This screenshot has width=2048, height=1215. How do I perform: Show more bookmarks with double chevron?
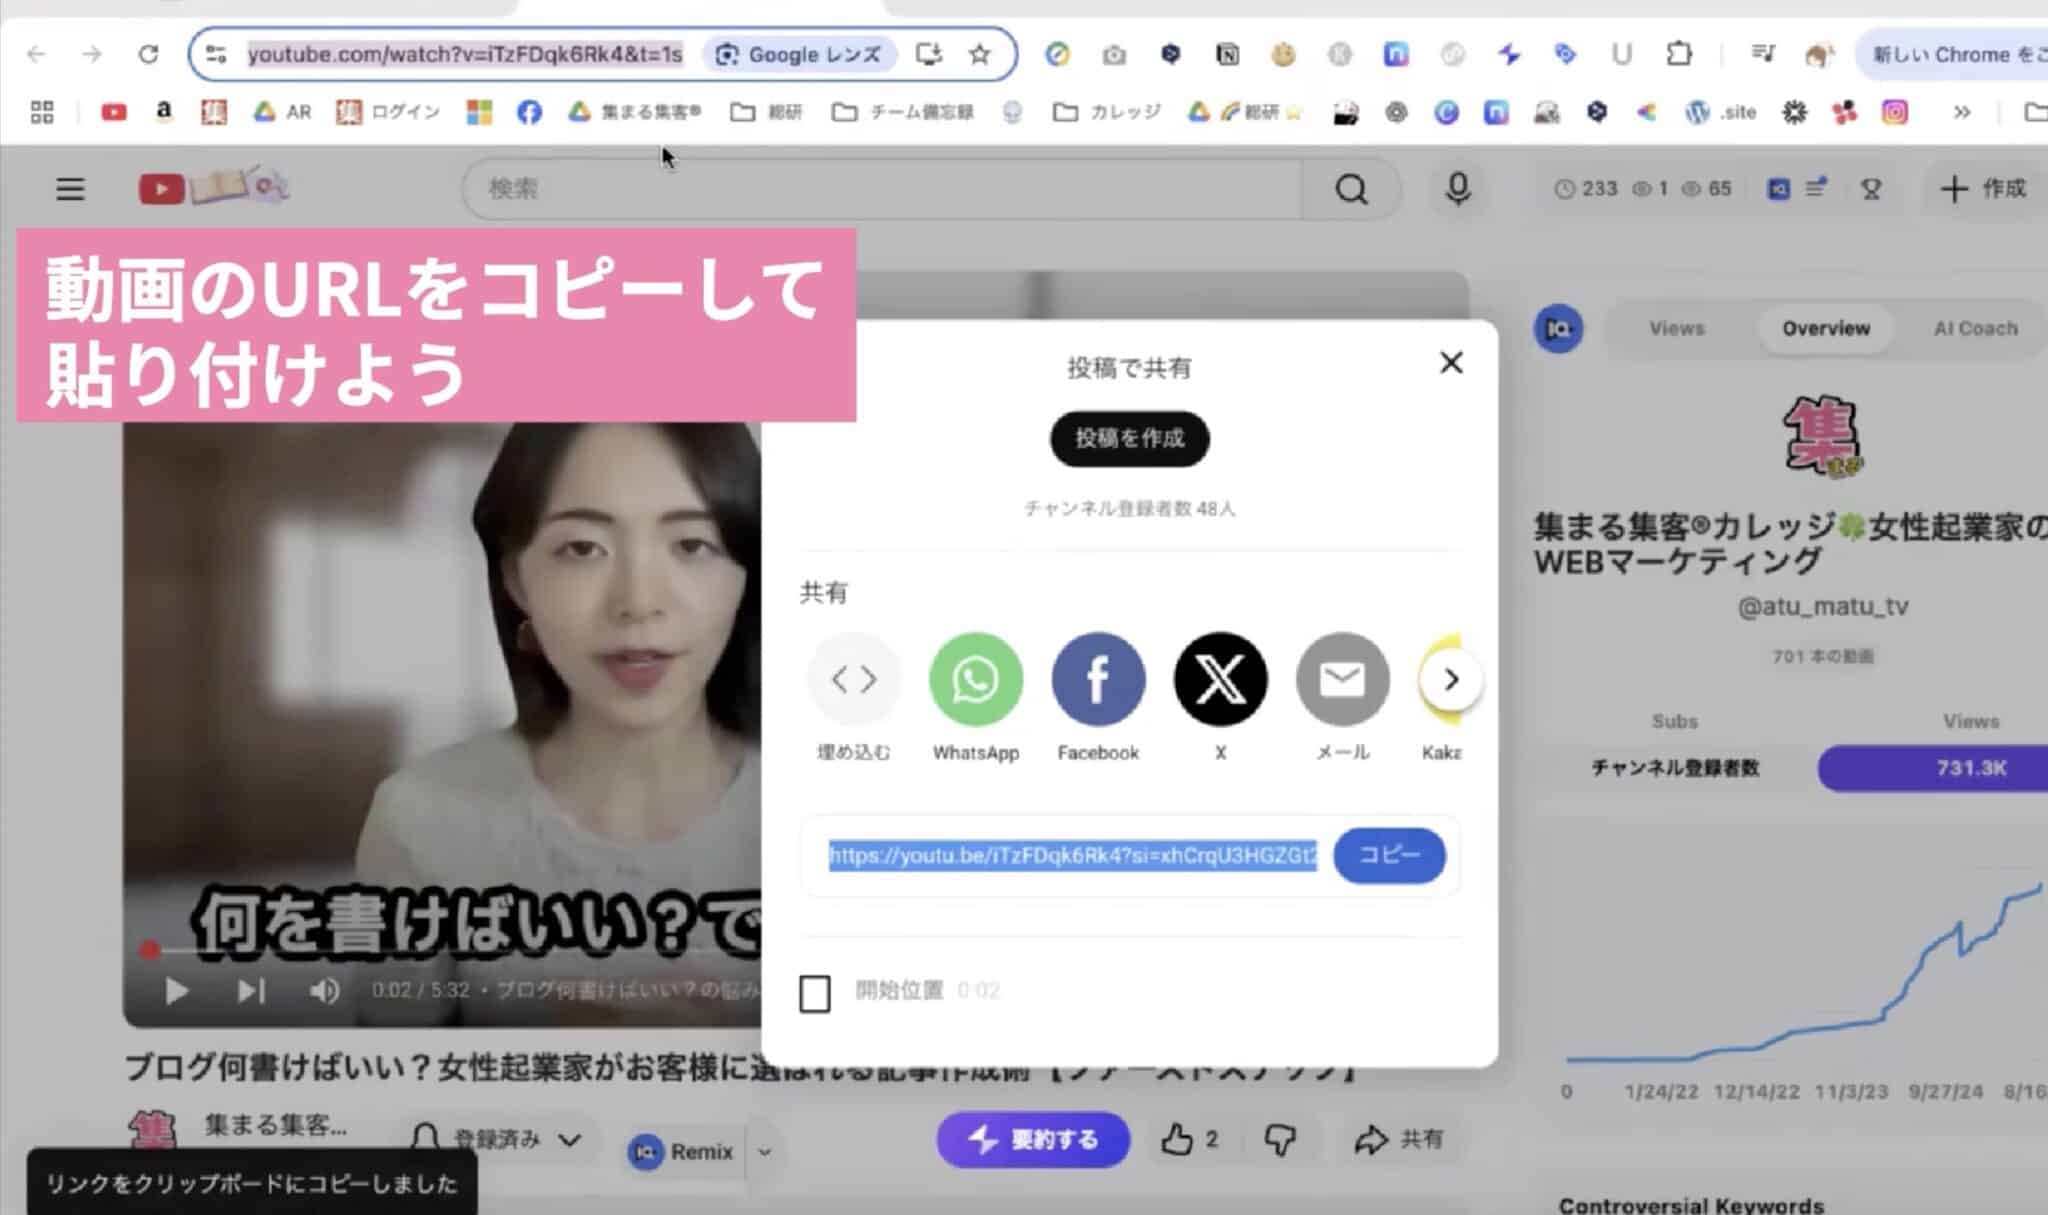pos(1962,112)
